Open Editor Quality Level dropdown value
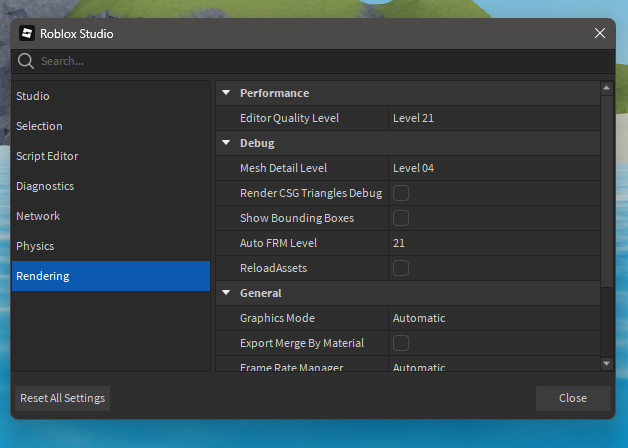The image size is (628, 448). tap(494, 118)
